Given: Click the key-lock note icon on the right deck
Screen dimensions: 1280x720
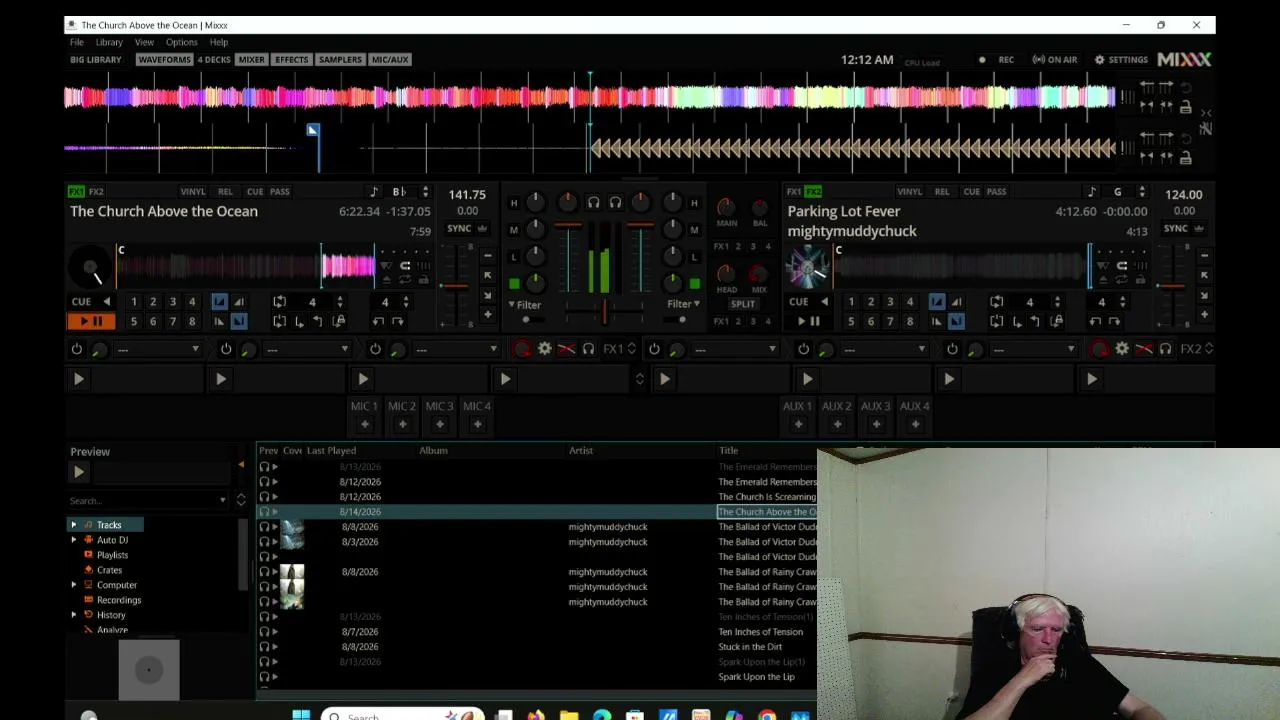Looking at the screenshot, I should click(1091, 192).
